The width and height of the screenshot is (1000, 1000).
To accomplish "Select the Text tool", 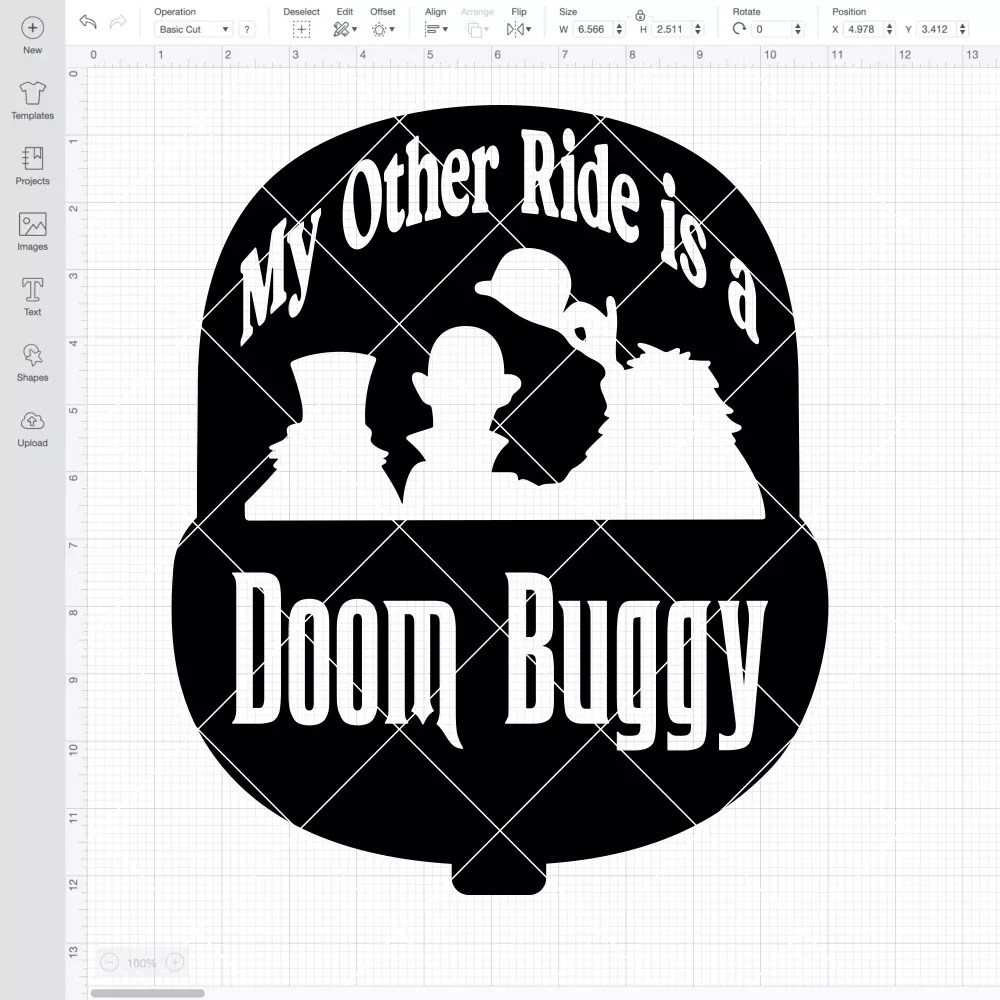I will (x=33, y=297).
